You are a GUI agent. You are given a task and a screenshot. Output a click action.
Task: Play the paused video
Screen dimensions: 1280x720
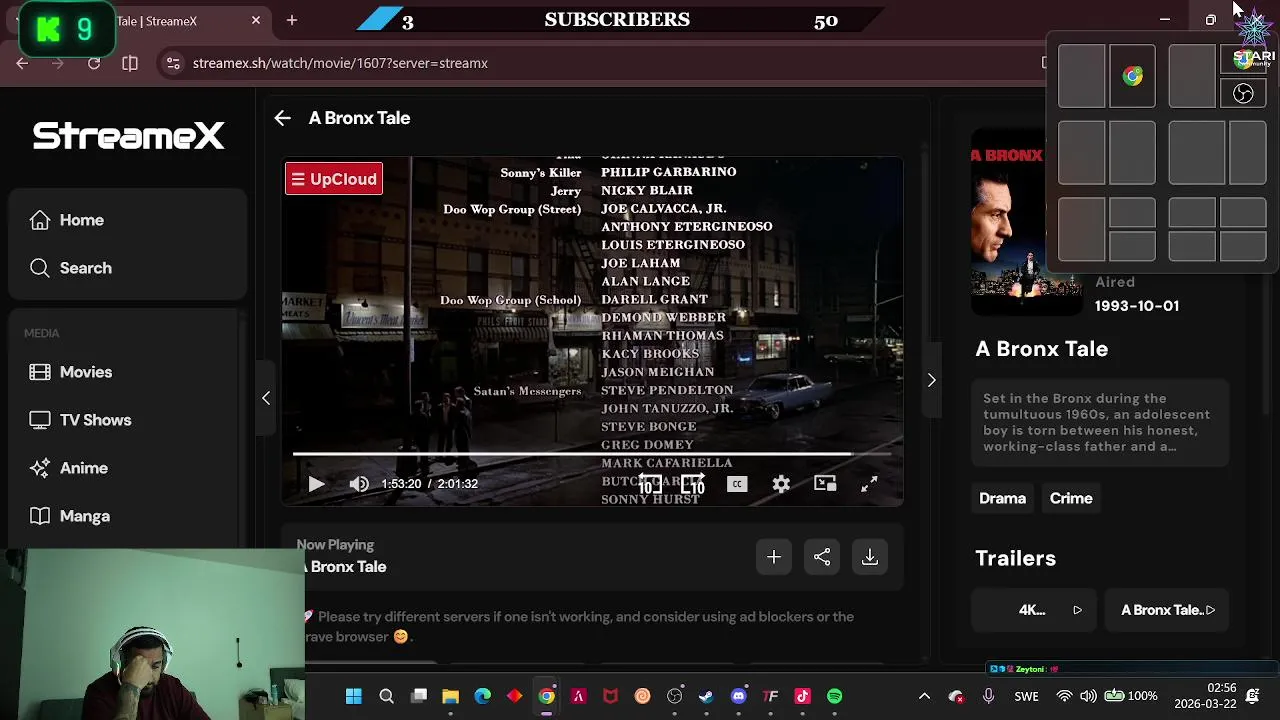(316, 484)
